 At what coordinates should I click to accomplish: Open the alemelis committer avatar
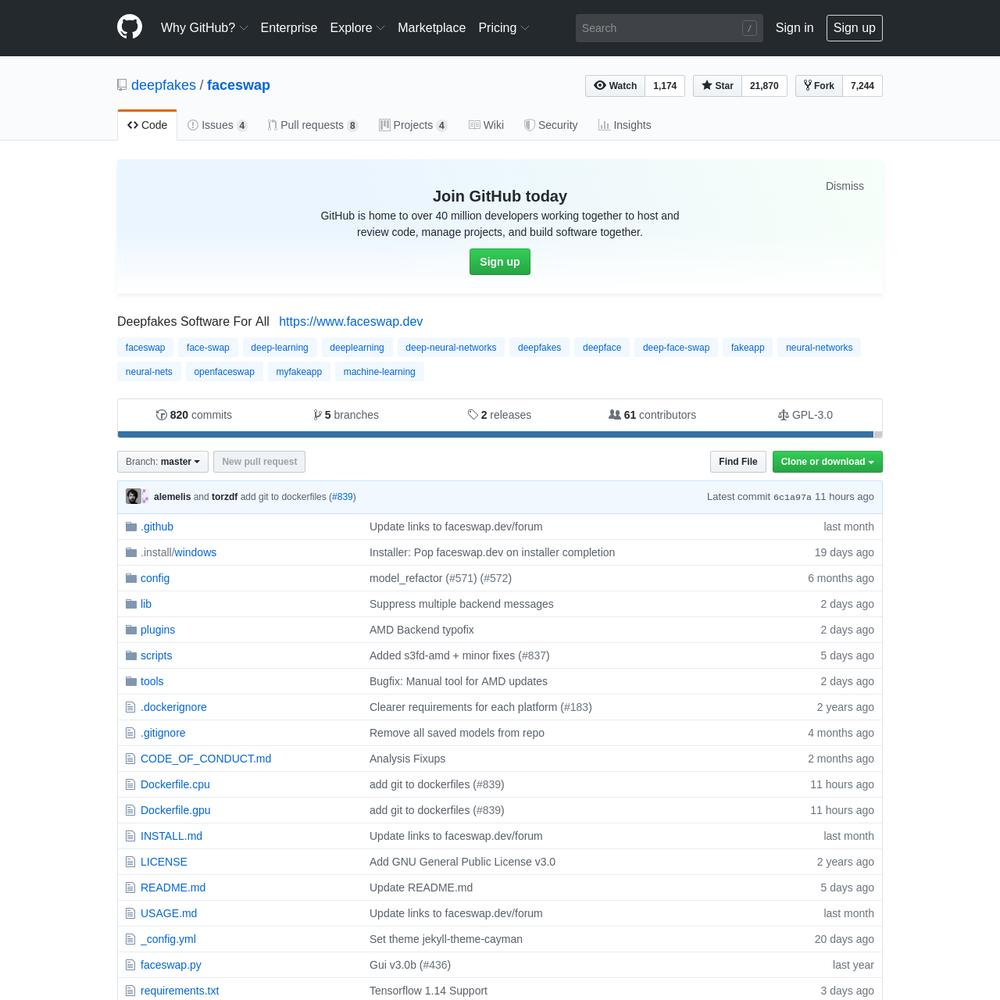pos(133,496)
